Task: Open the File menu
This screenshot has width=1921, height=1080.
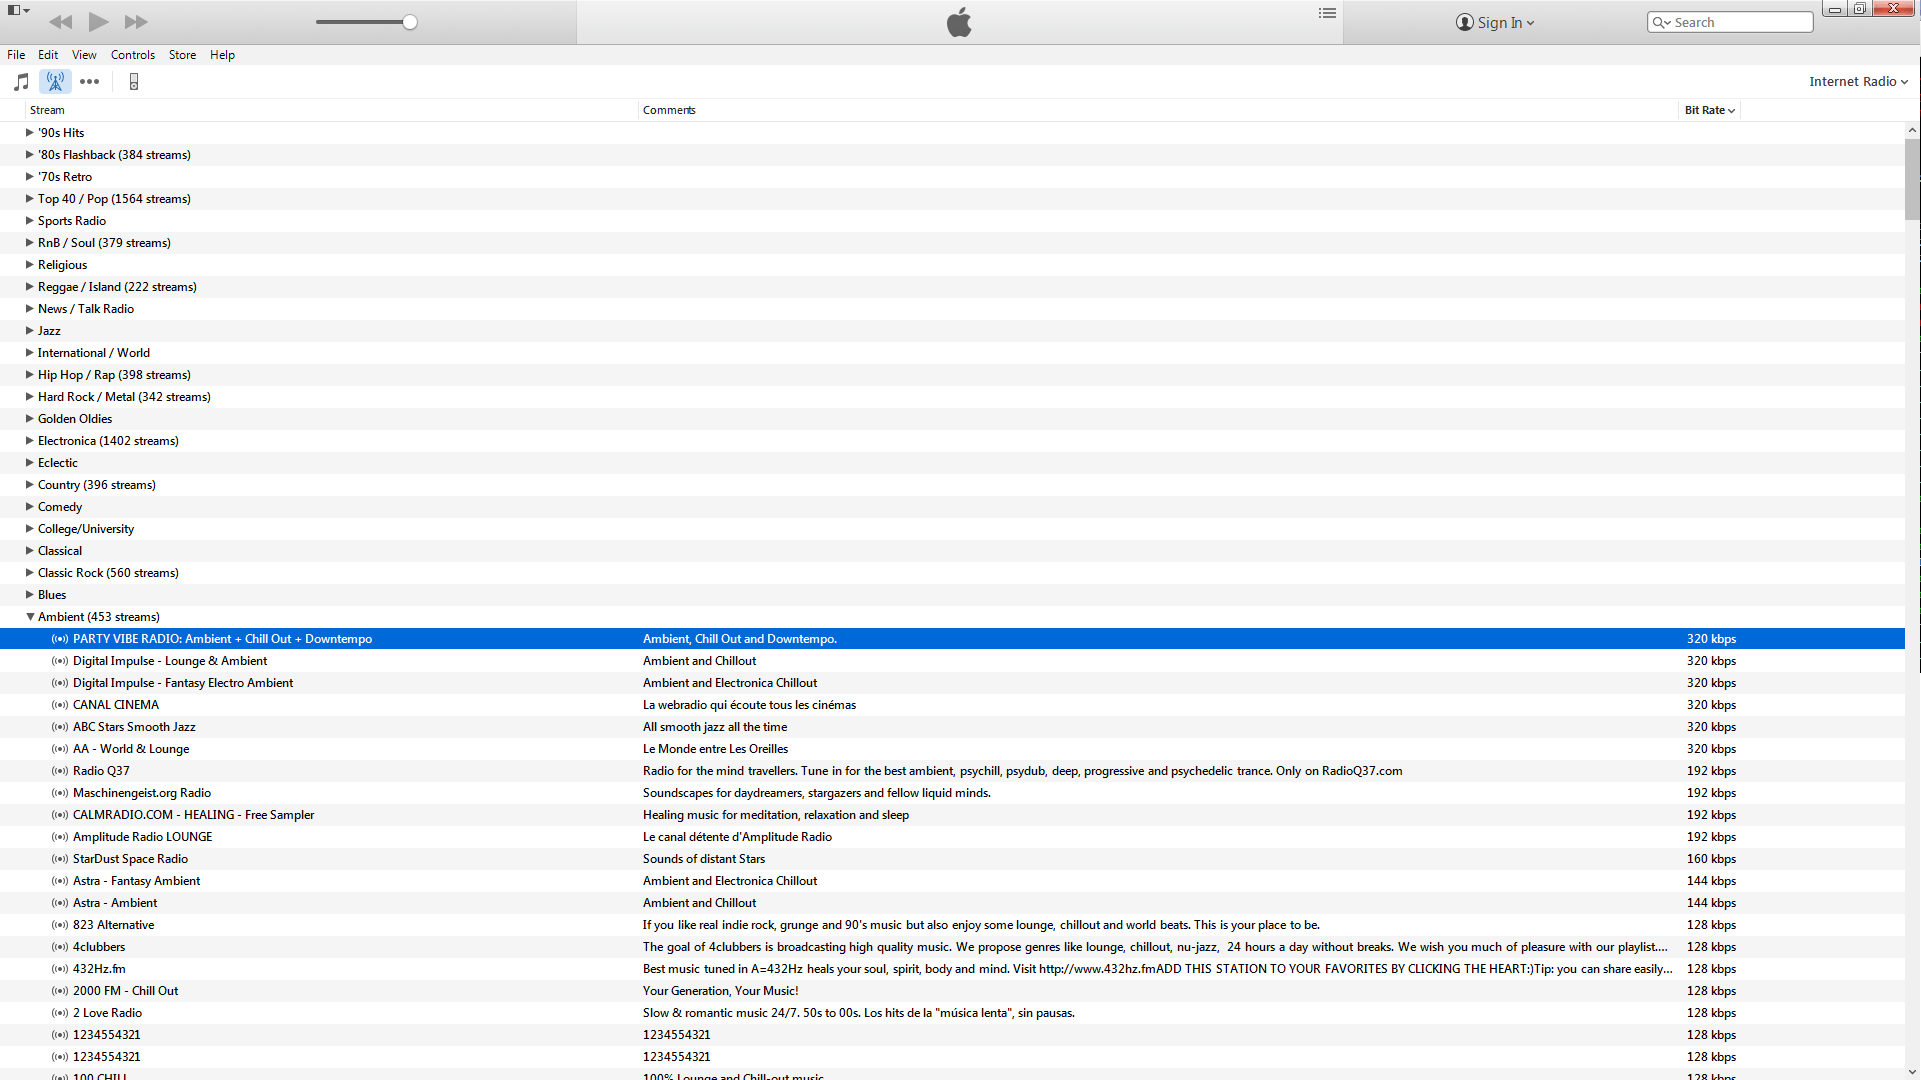Action: 16,55
